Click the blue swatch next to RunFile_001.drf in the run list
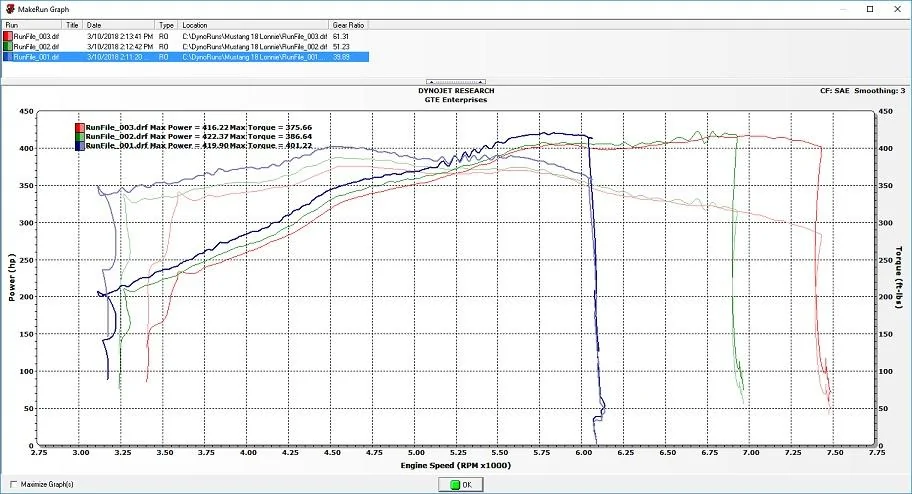The height and width of the screenshot is (494, 912). [x=8, y=57]
